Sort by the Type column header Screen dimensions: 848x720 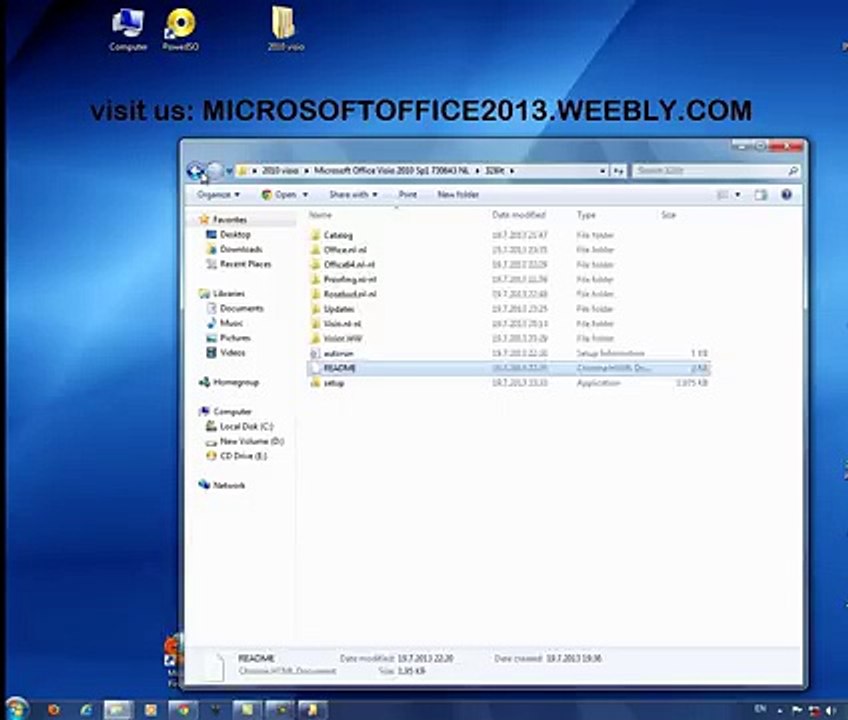click(x=586, y=215)
